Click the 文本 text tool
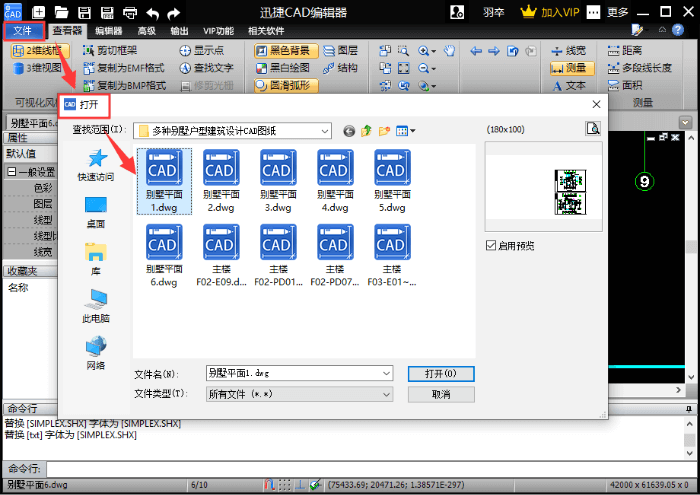The height and width of the screenshot is (495, 700). pos(569,85)
